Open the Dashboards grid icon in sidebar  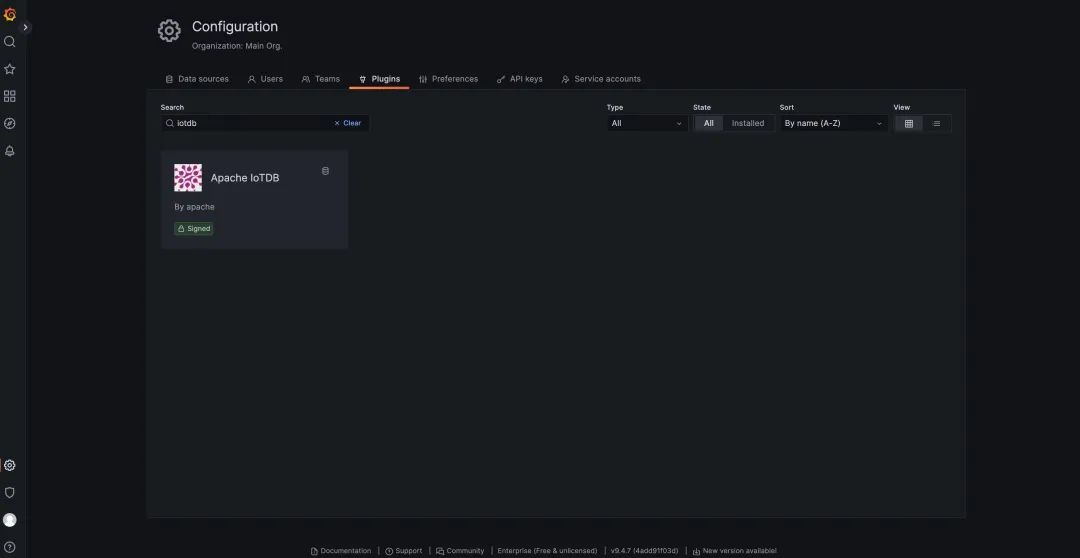click(10, 96)
